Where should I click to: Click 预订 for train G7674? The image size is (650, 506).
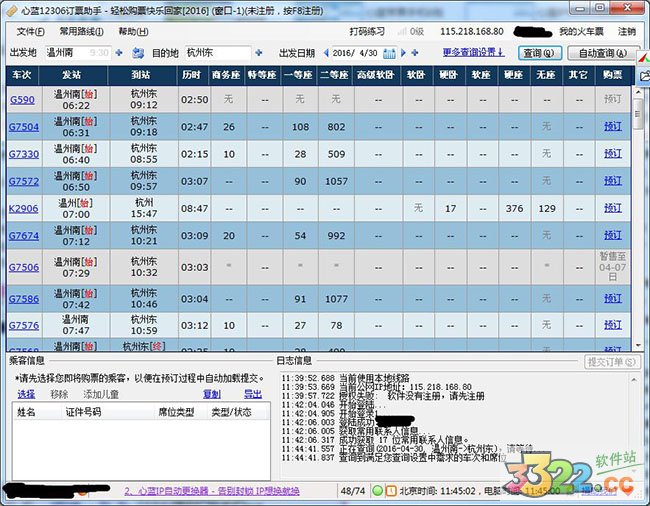click(x=613, y=235)
